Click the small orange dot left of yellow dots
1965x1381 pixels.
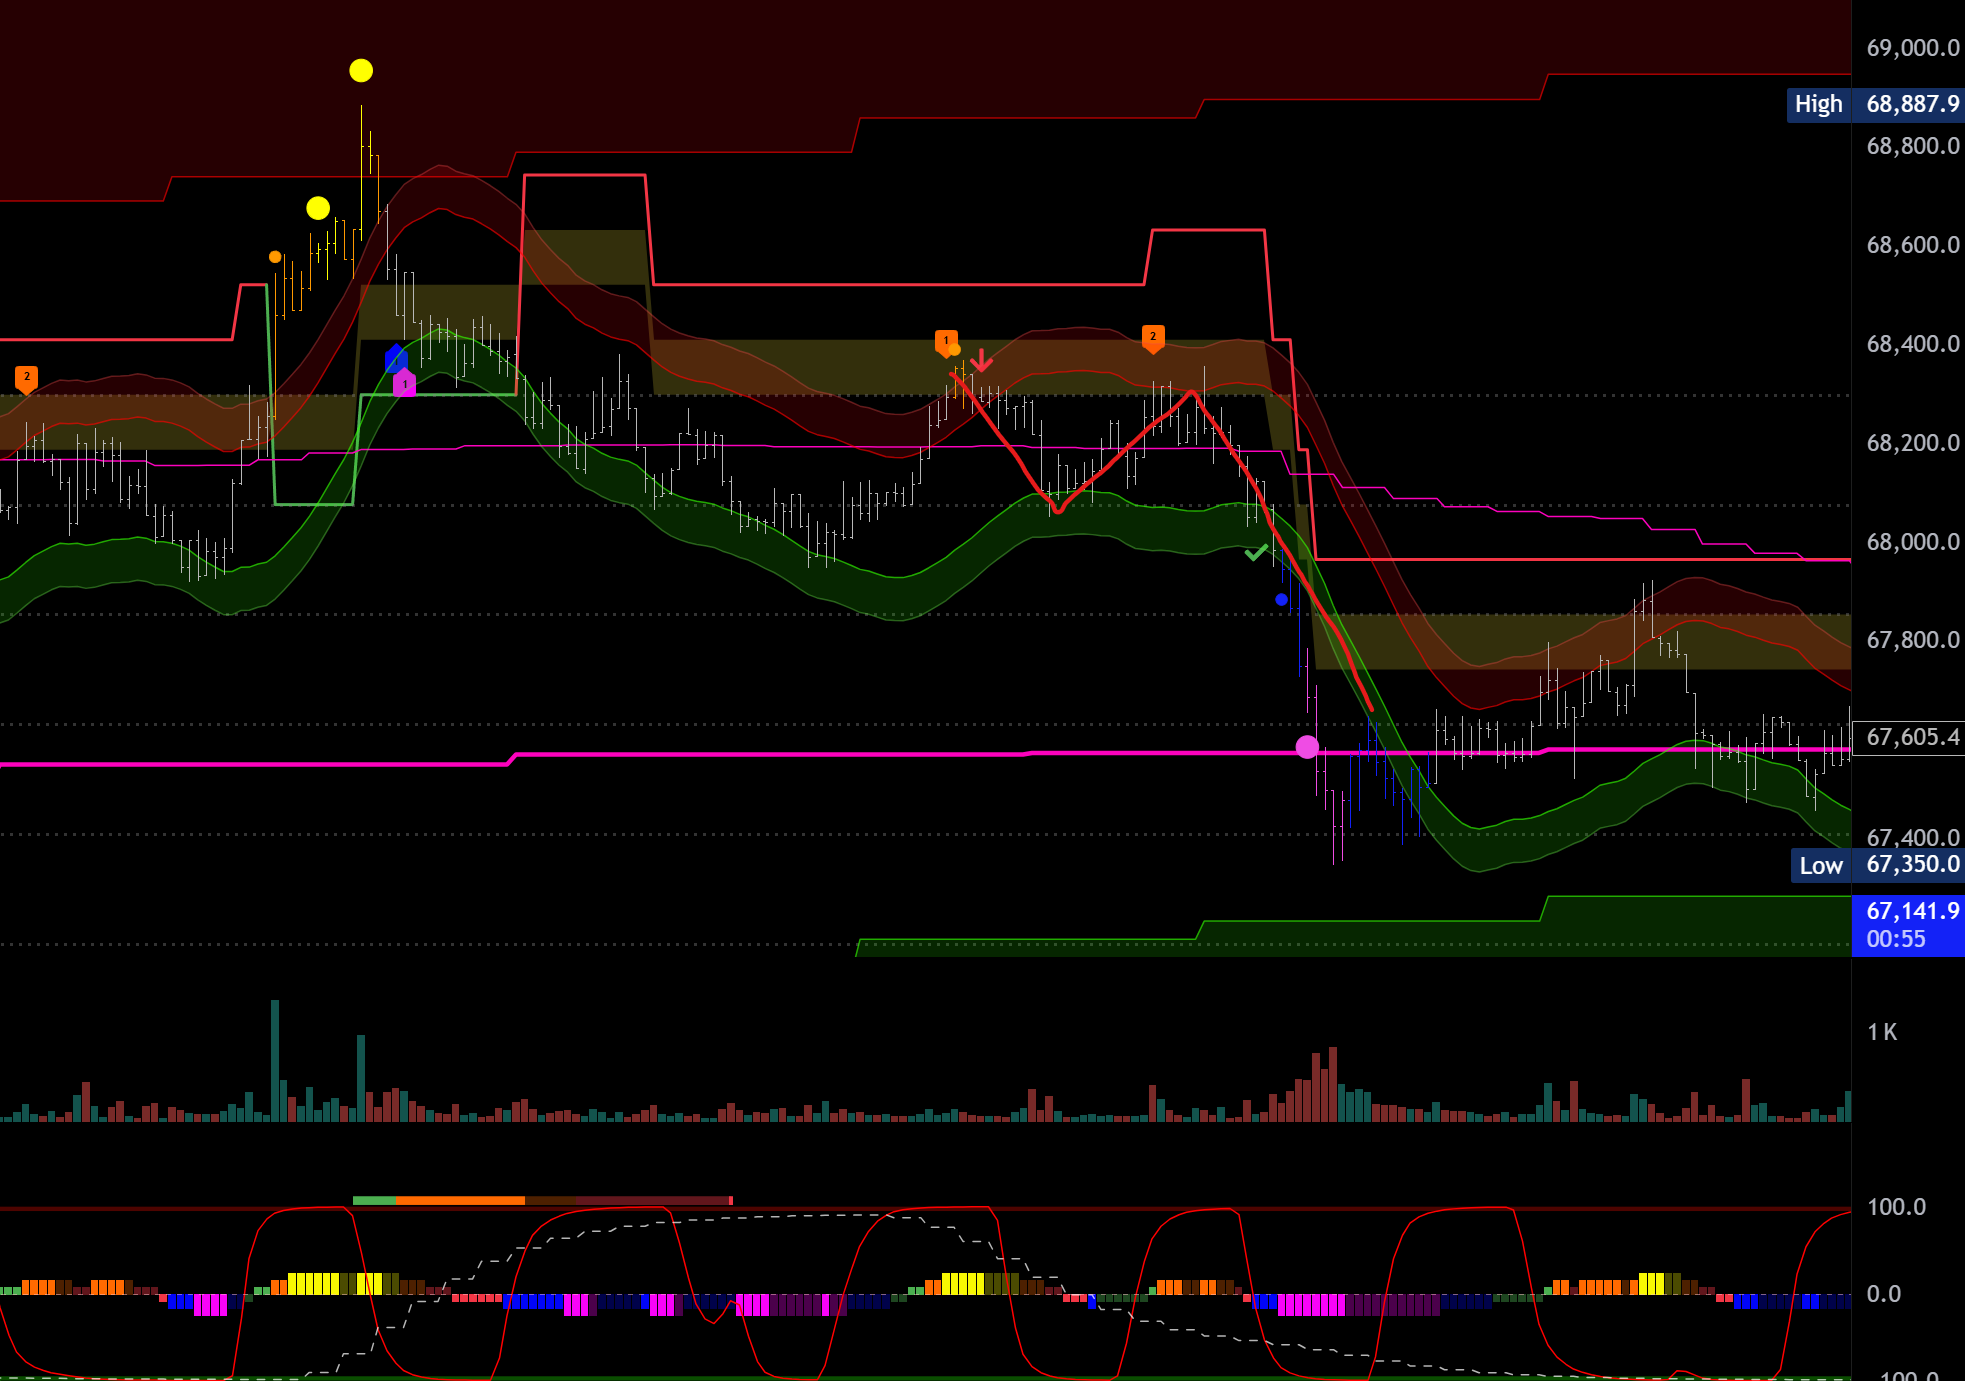(x=275, y=257)
